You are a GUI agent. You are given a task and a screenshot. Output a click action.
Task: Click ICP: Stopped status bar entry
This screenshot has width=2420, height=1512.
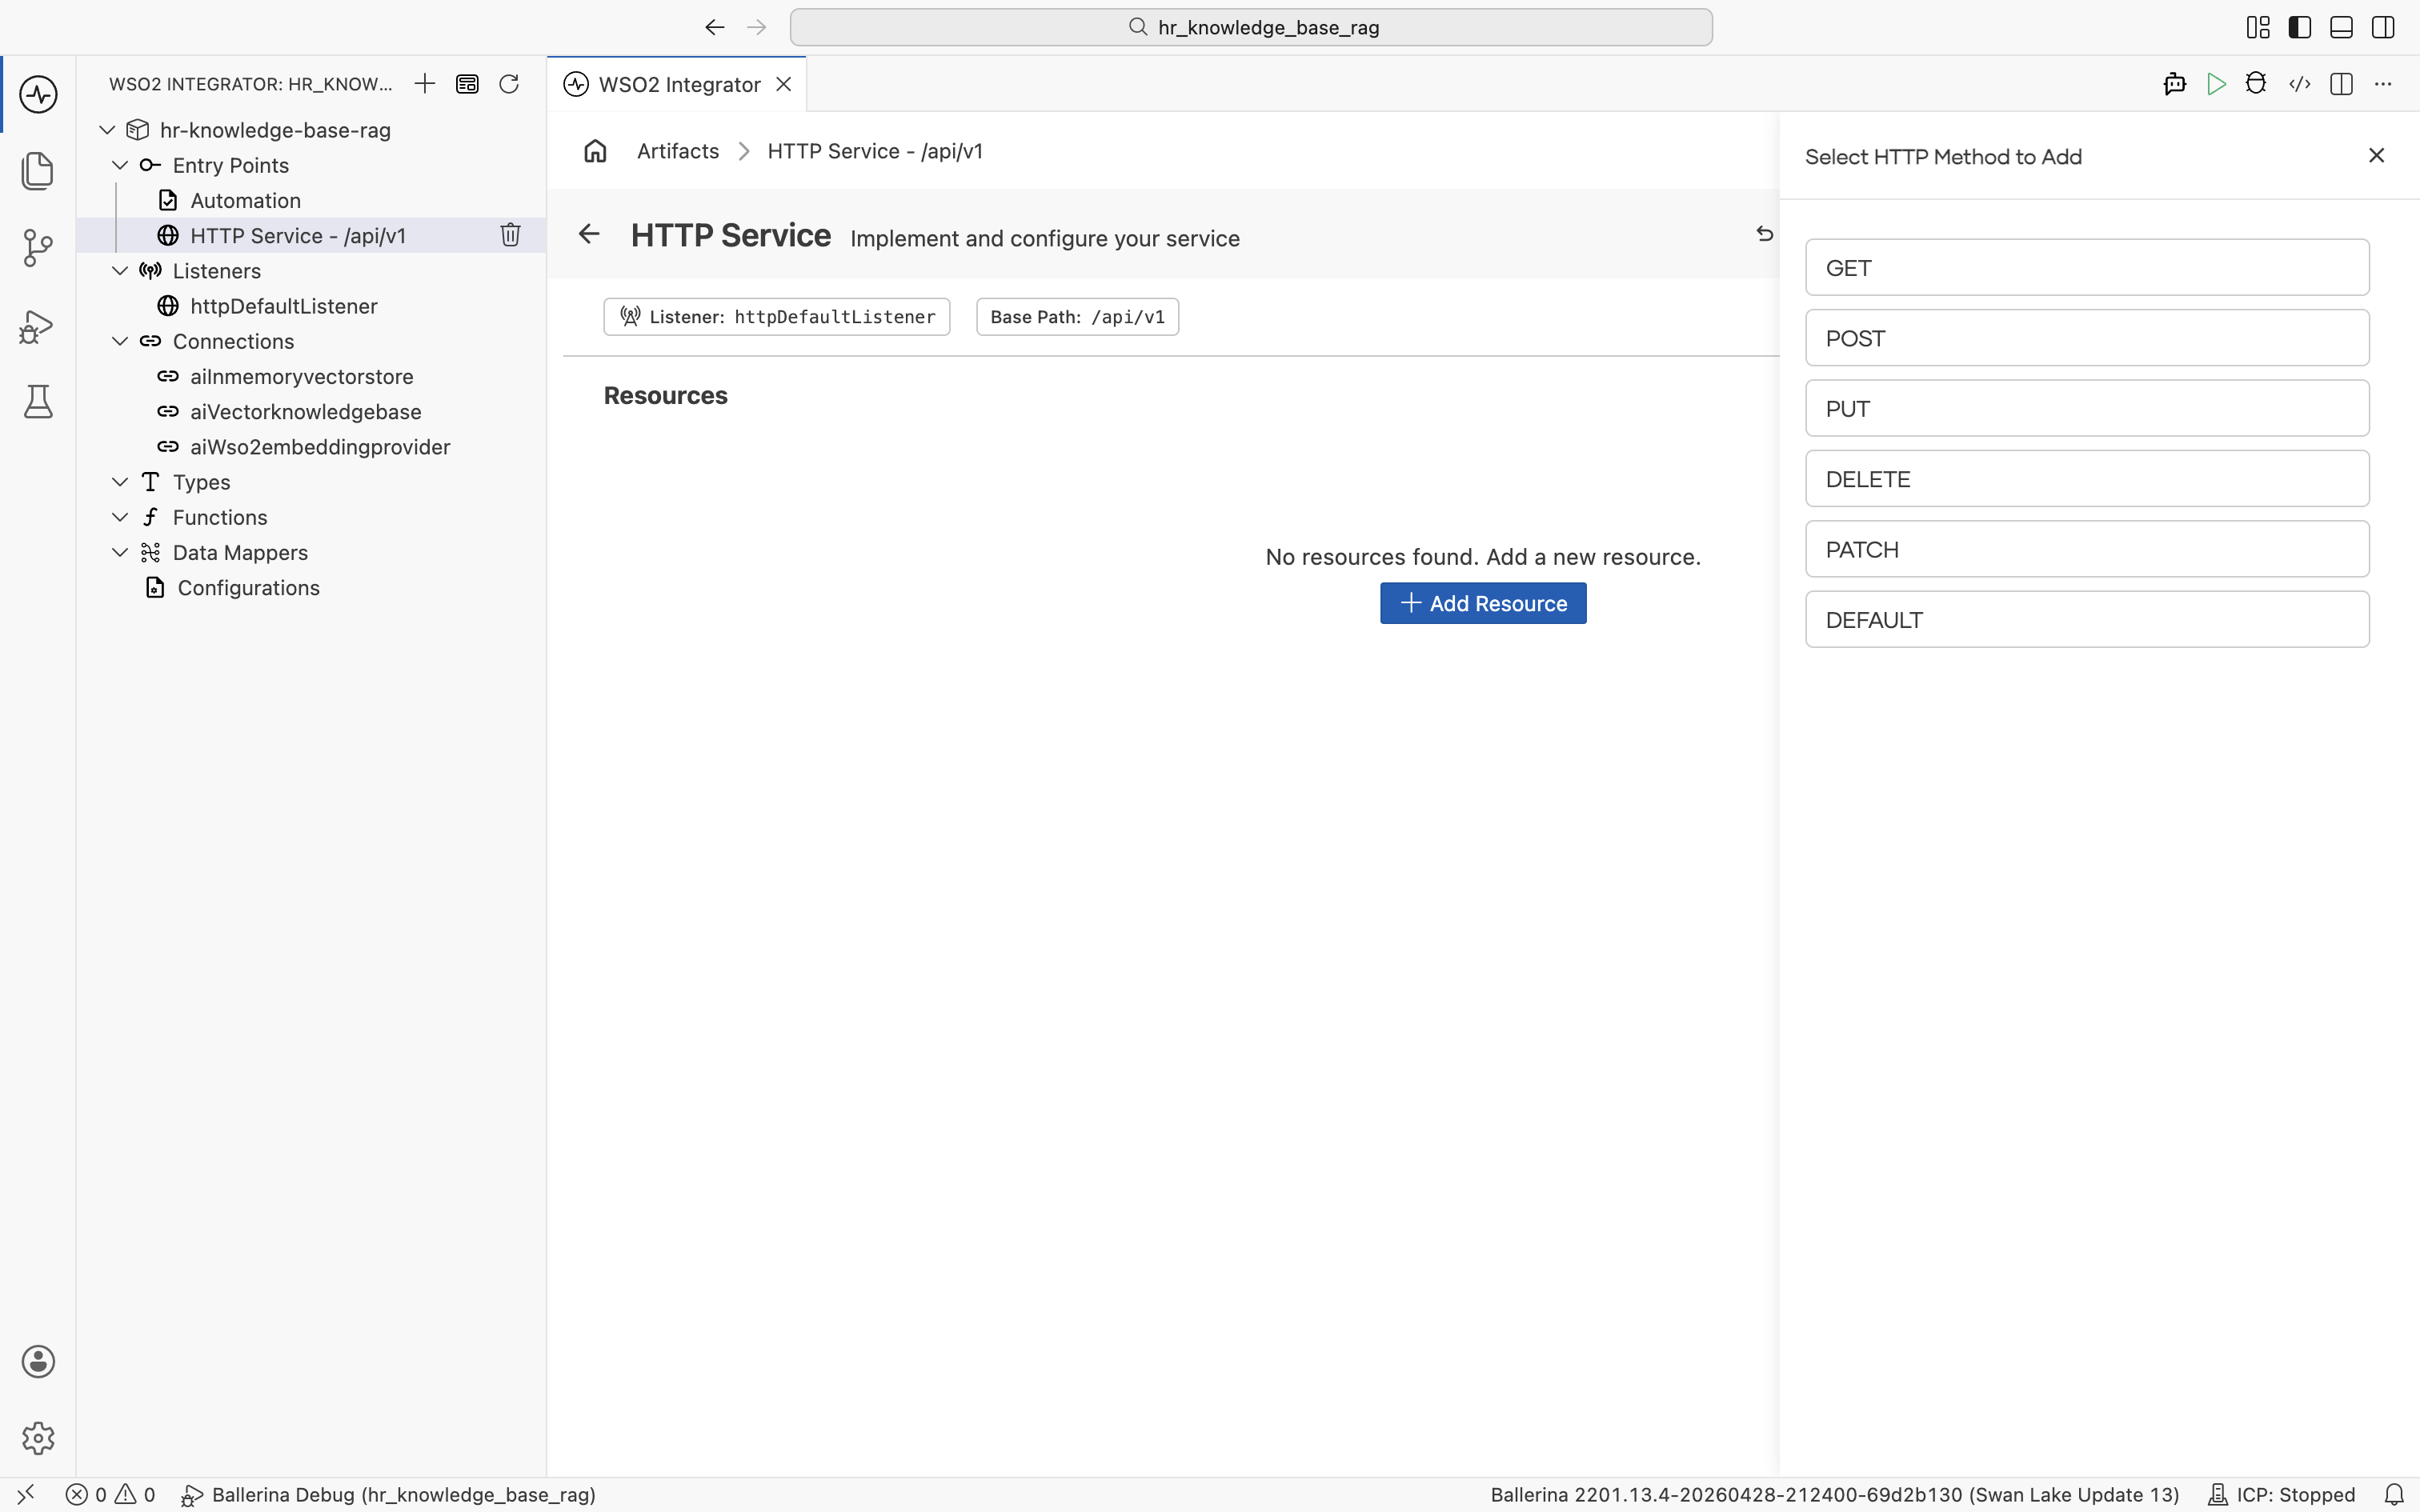[2281, 1494]
